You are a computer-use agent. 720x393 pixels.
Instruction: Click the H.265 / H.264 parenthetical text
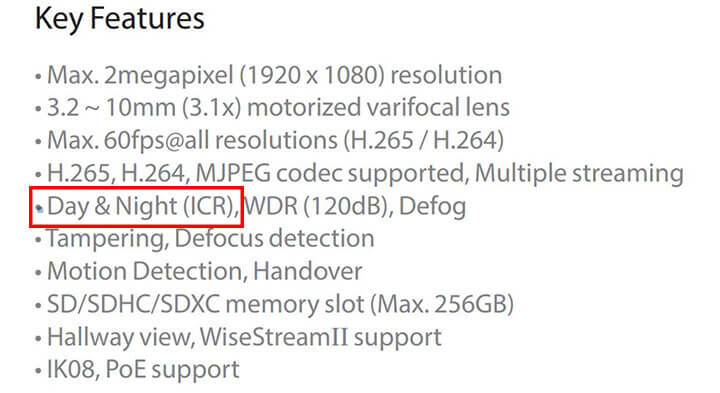click(x=424, y=140)
